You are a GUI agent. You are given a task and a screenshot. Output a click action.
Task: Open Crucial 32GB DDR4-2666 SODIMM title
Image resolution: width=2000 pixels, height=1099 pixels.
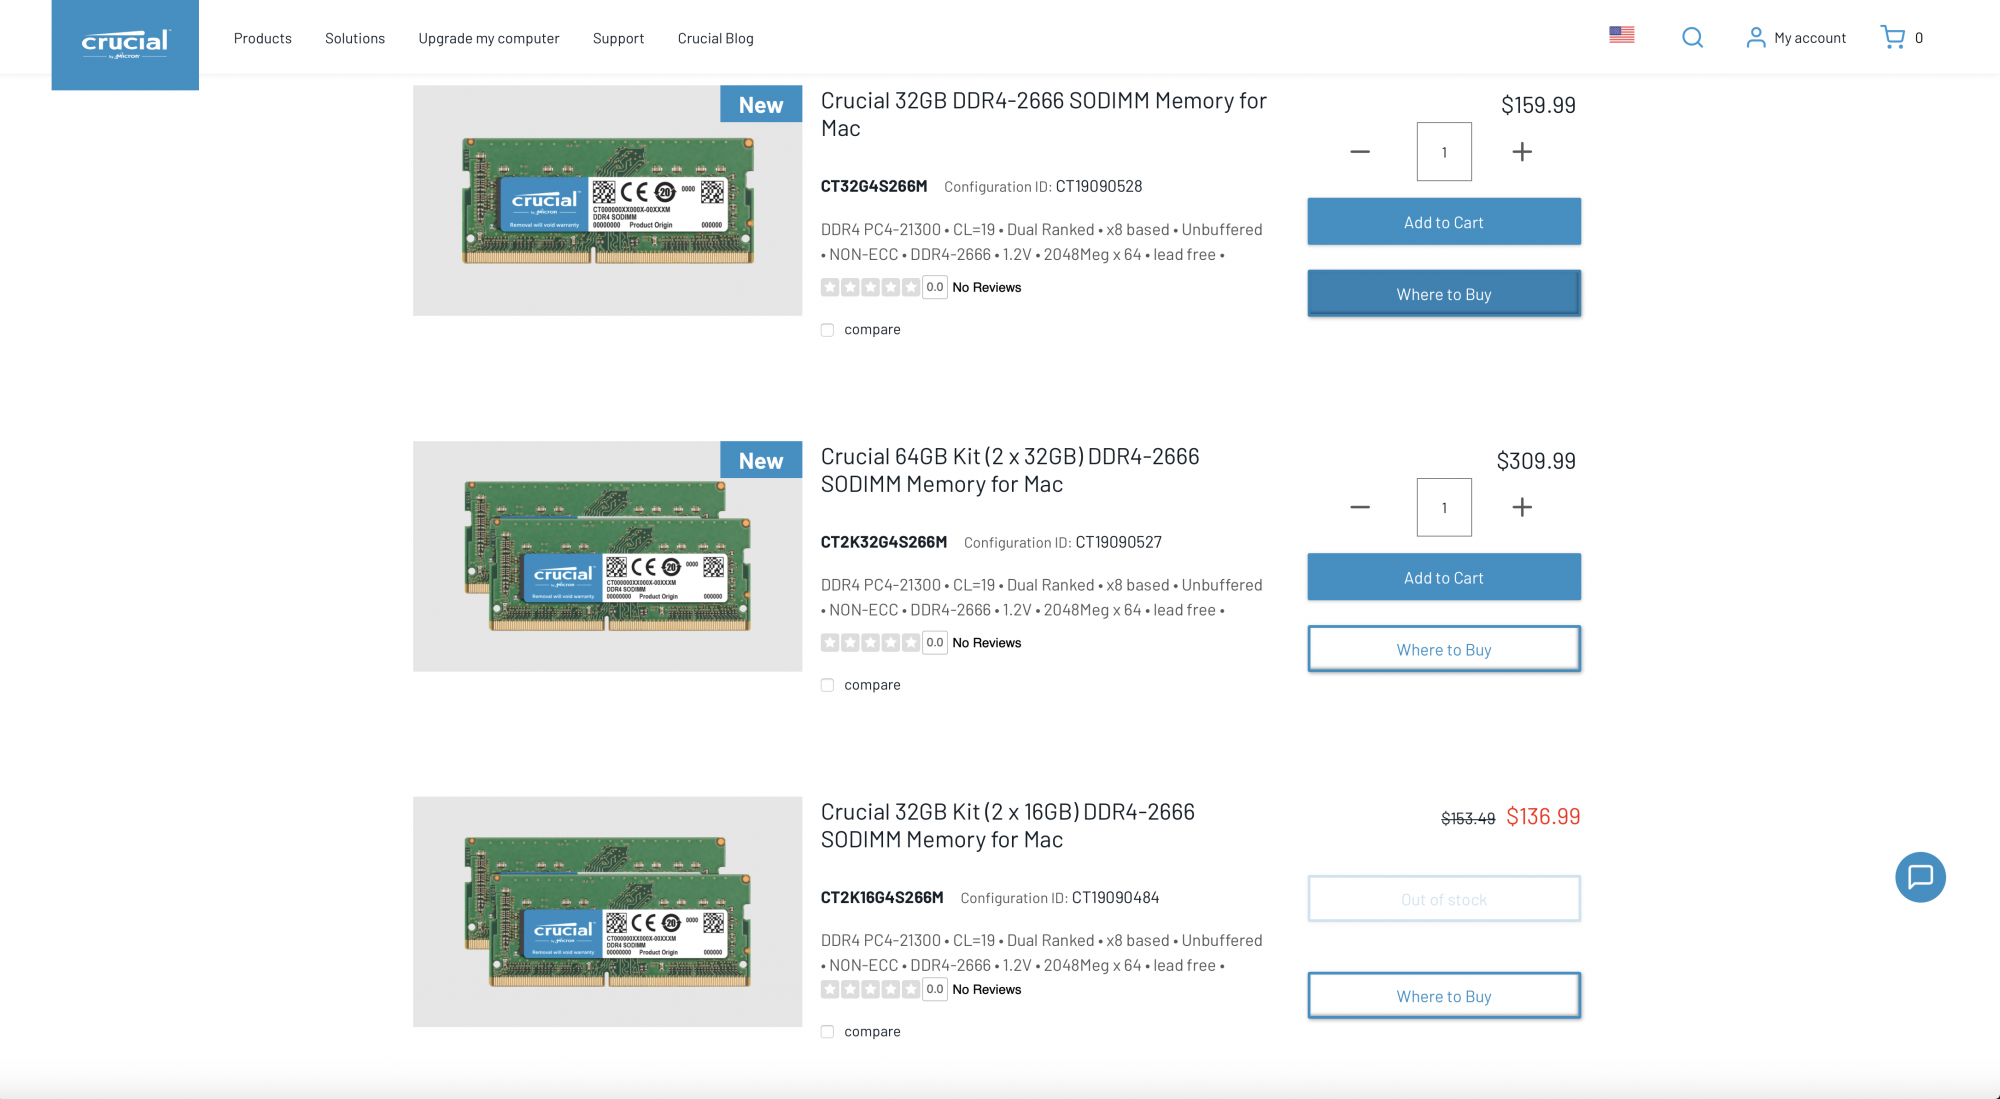tap(1044, 115)
